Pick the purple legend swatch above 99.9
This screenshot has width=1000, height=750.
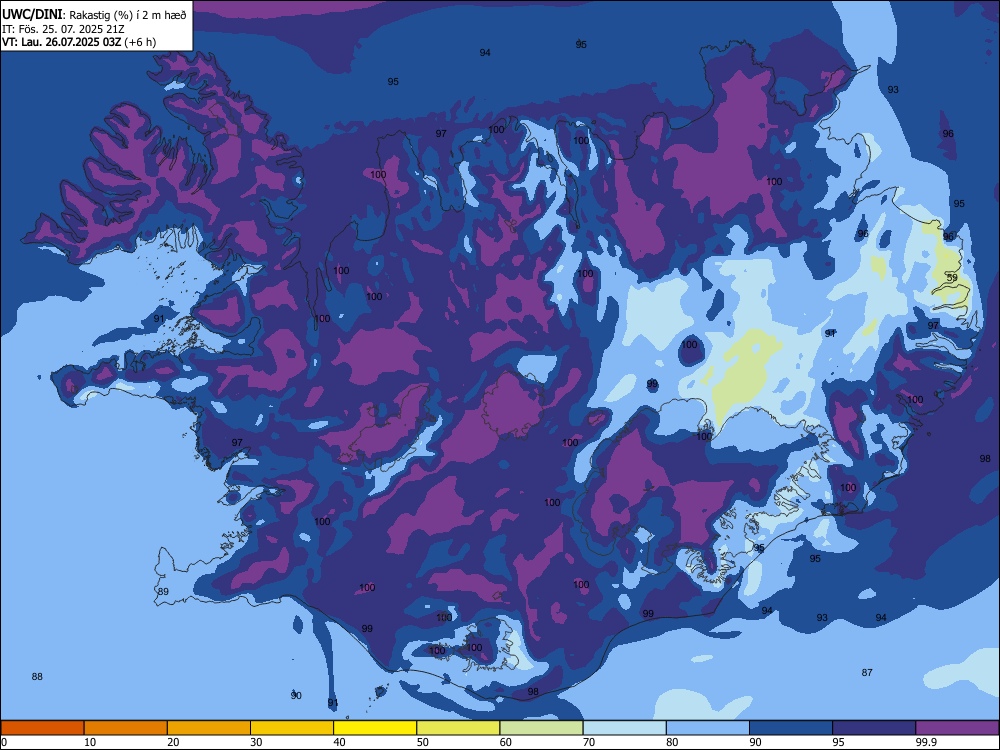pos(957,728)
